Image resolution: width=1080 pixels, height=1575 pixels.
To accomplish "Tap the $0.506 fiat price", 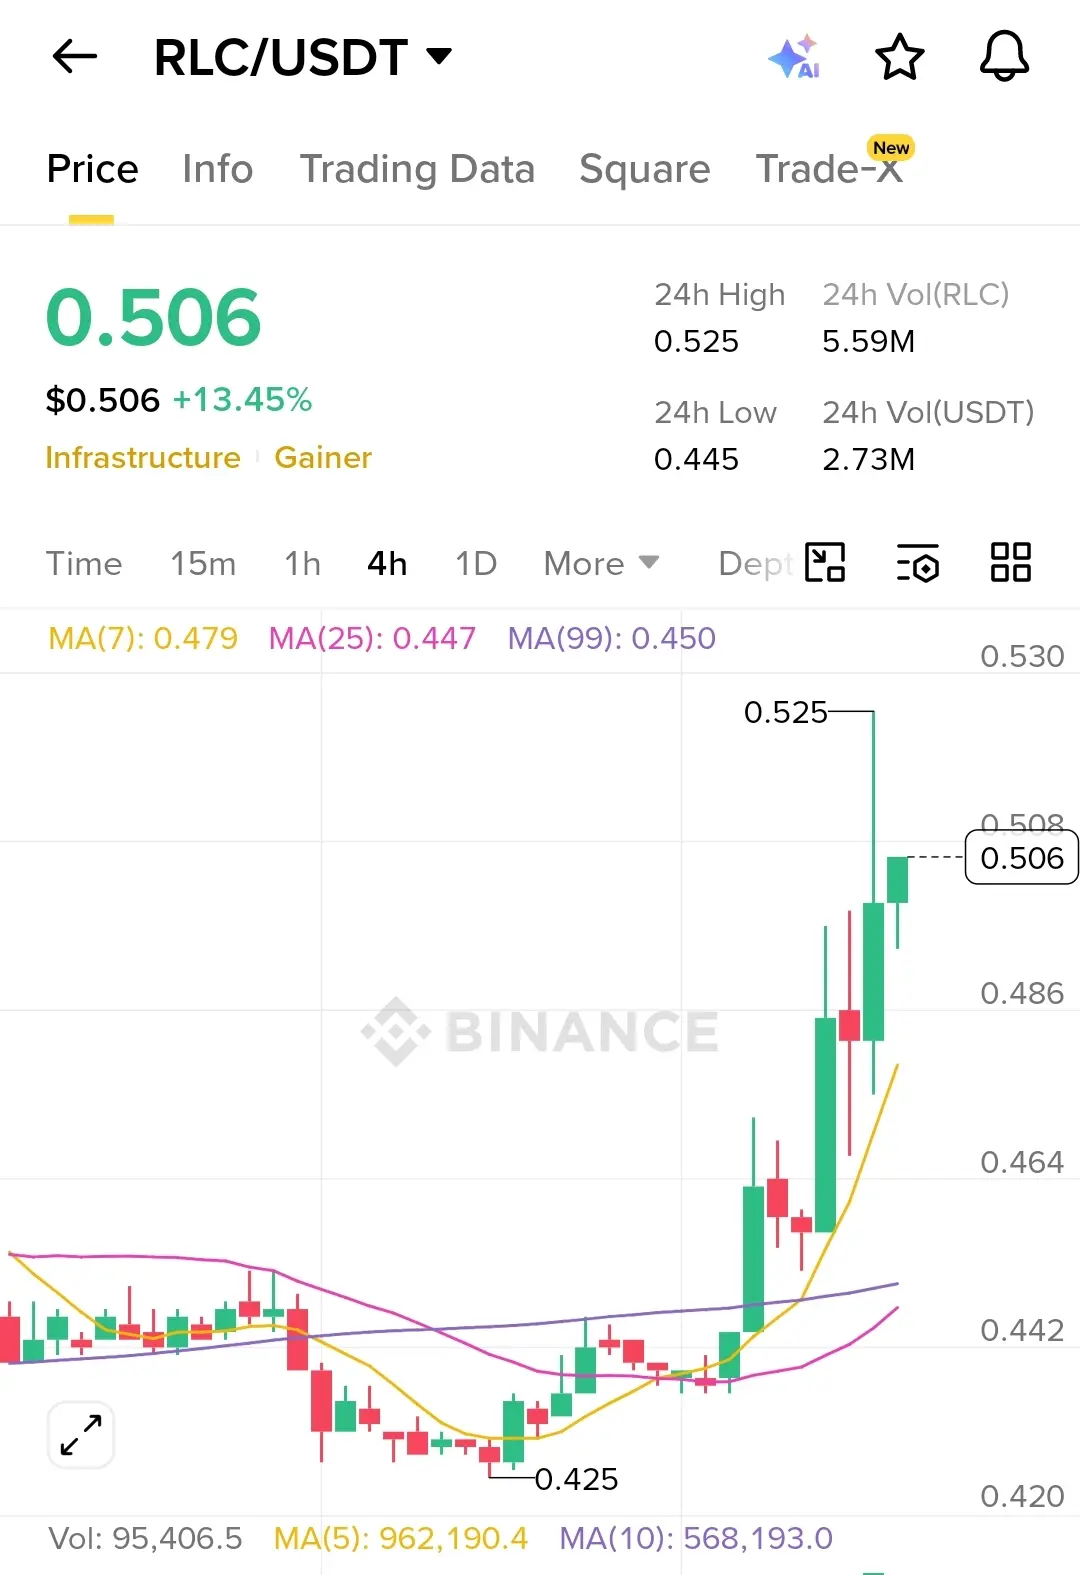I will click(103, 400).
